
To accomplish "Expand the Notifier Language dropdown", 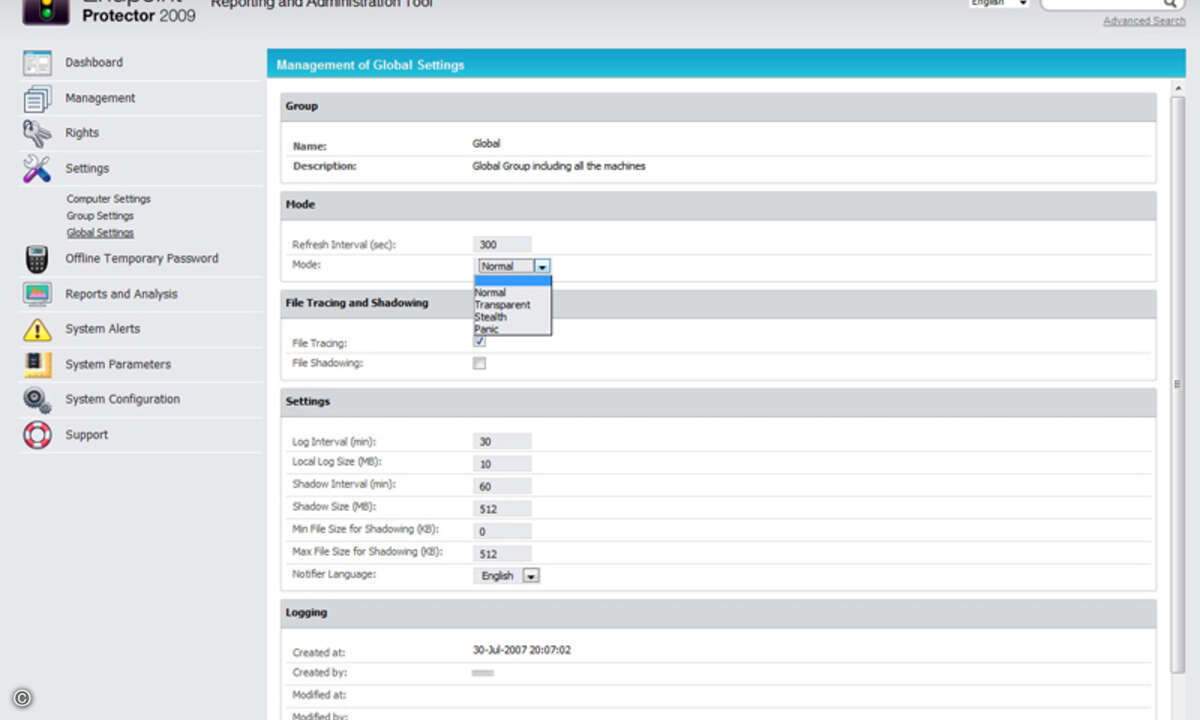I will coord(531,576).
